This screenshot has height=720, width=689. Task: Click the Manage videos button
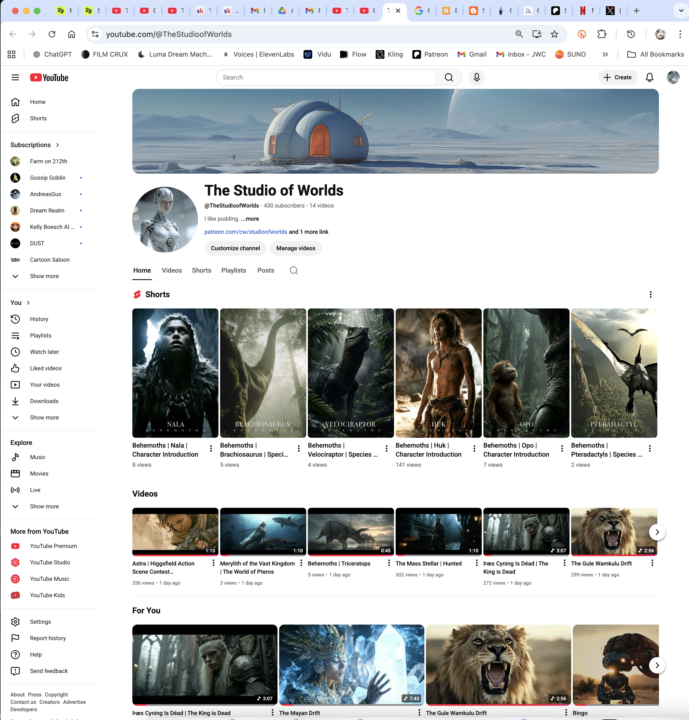click(295, 248)
